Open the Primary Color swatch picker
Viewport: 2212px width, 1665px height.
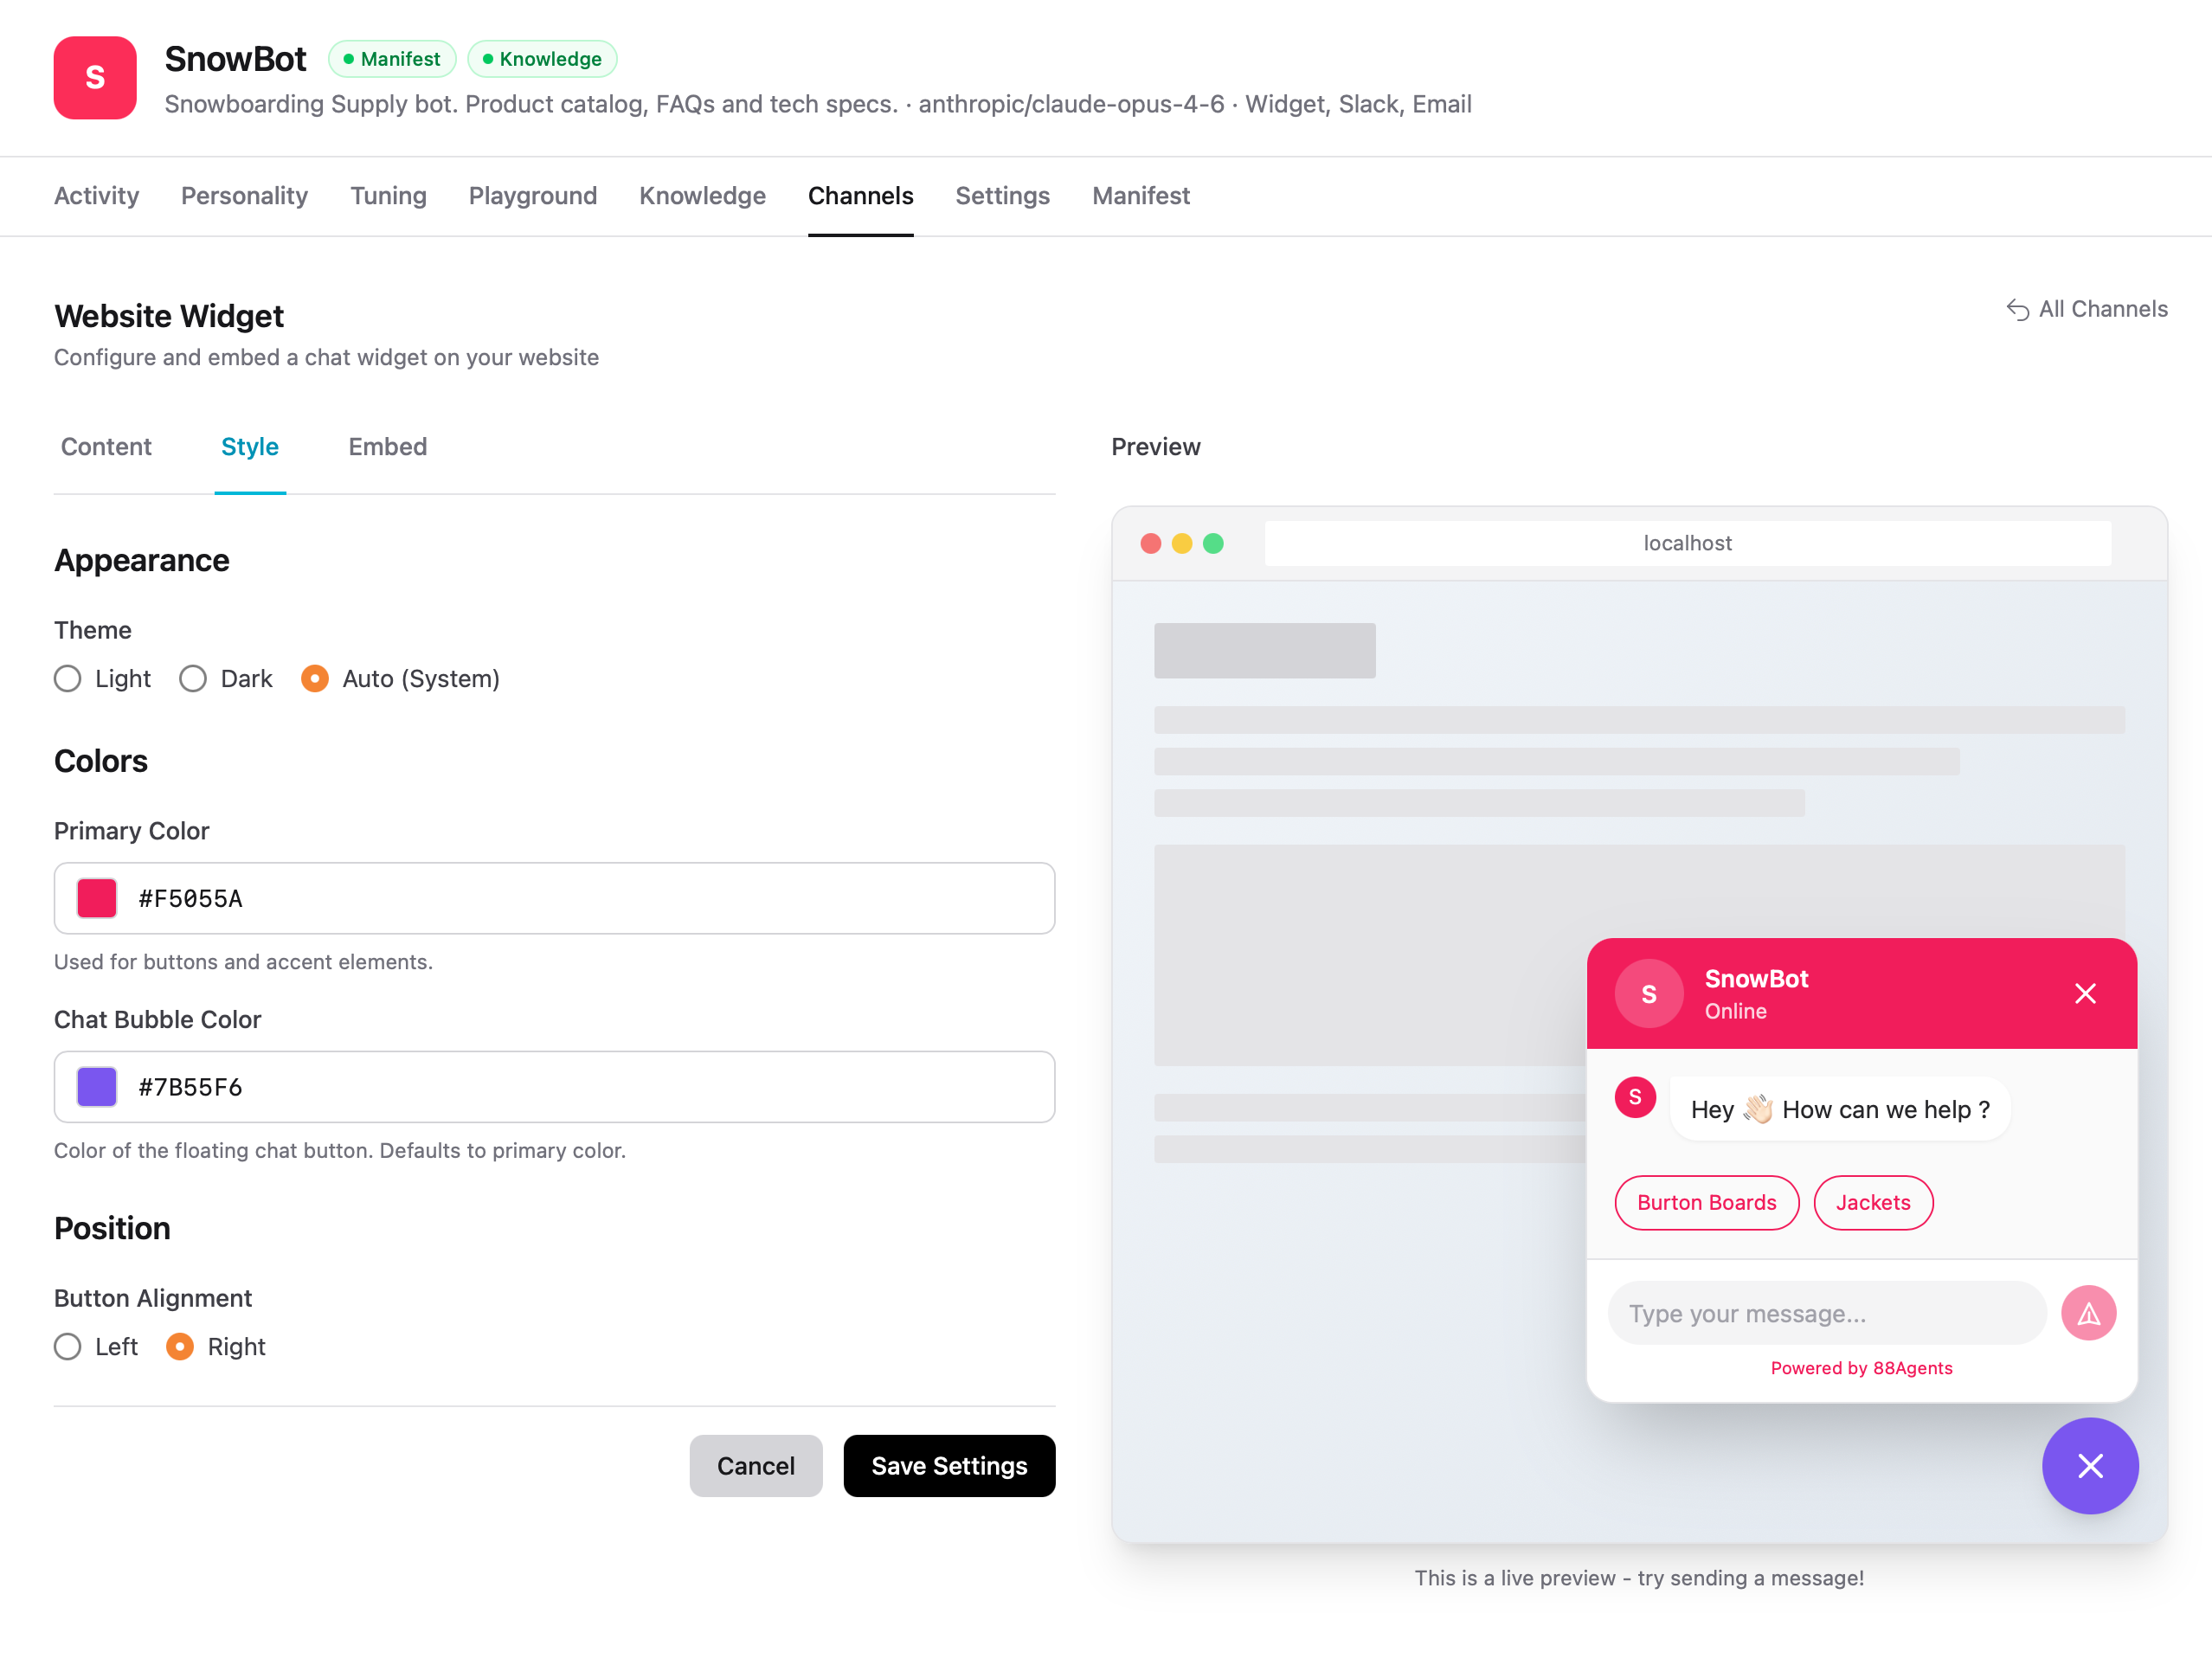(96, 898)
